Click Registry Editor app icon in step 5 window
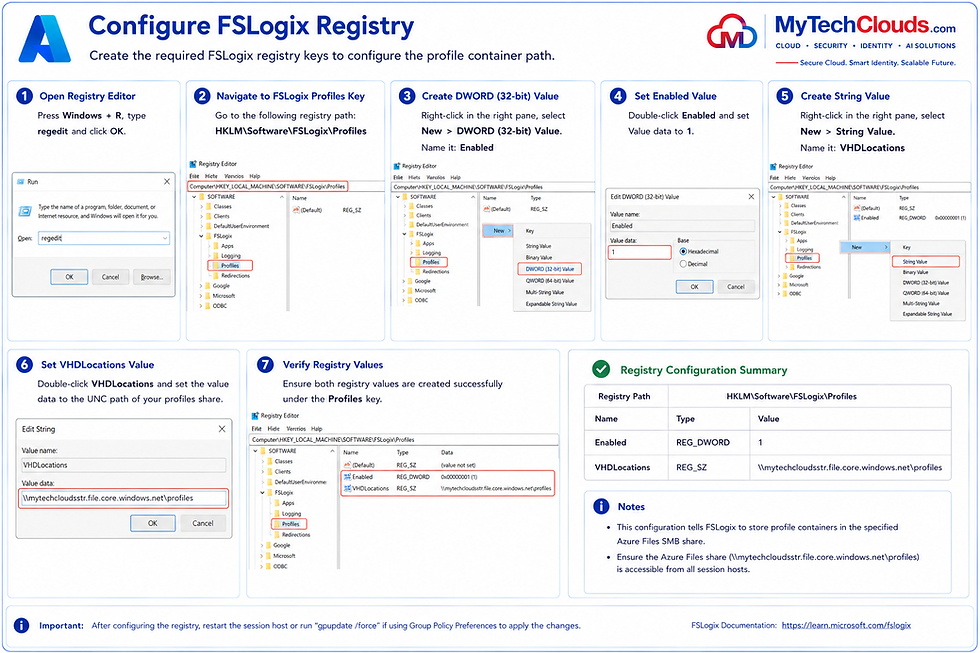The image size is (980, 653). tap(774, 166)
